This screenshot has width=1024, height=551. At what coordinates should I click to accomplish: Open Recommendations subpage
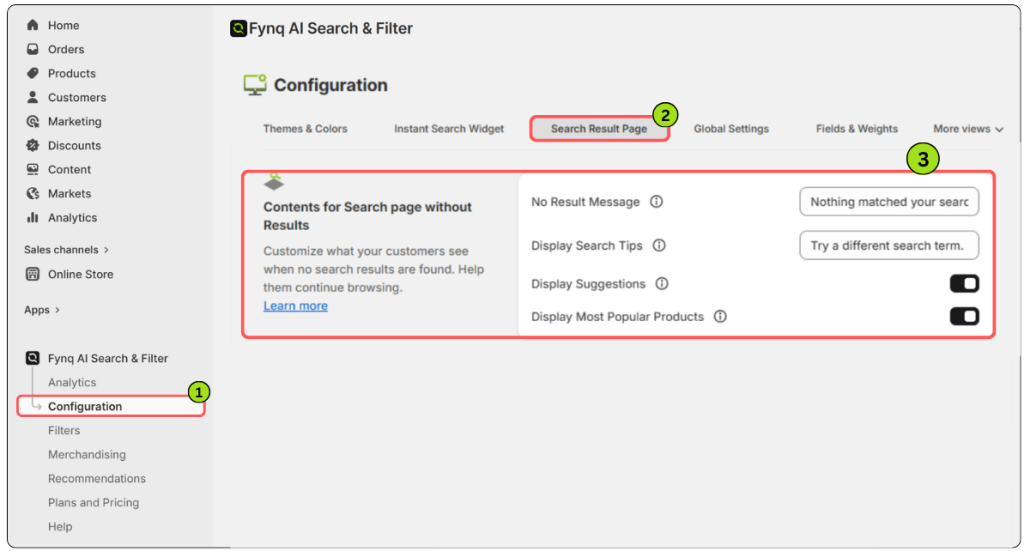(97, 479)
